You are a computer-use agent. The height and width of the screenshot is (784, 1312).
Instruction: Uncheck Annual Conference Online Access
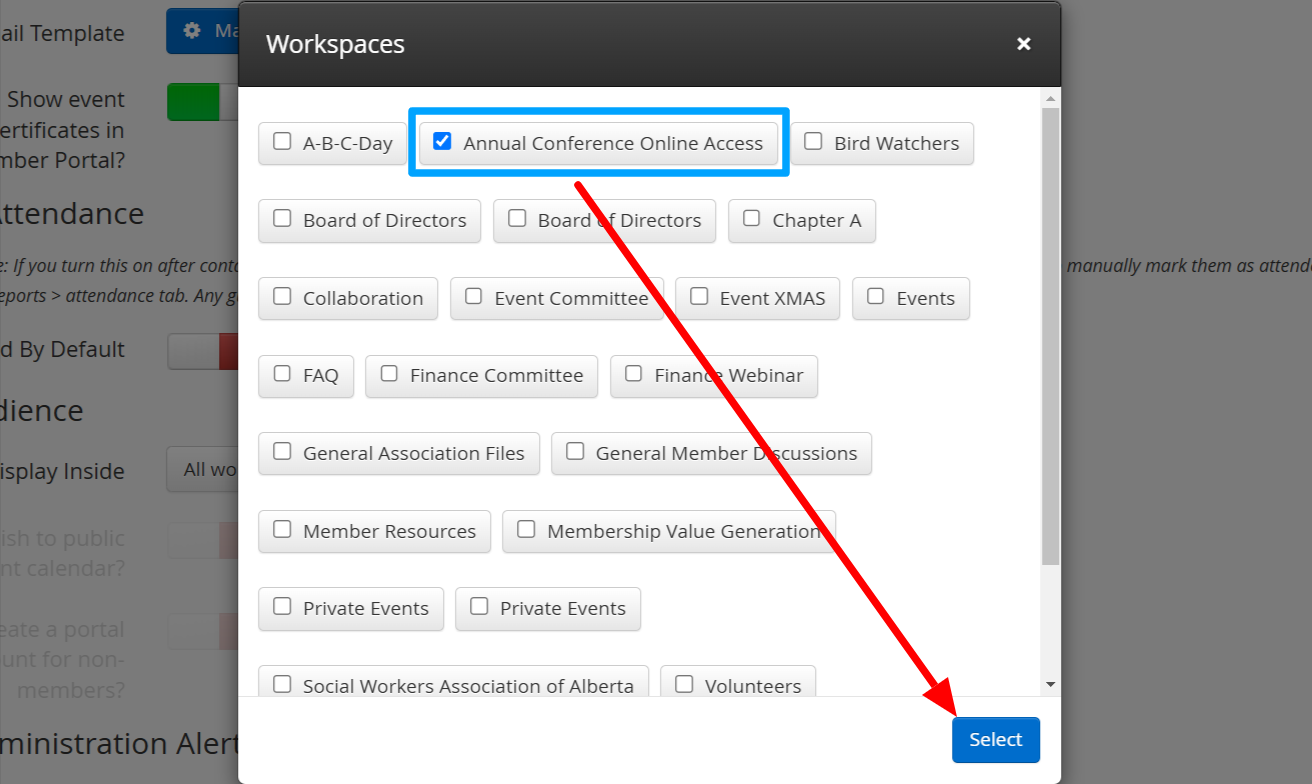point(442,142)
